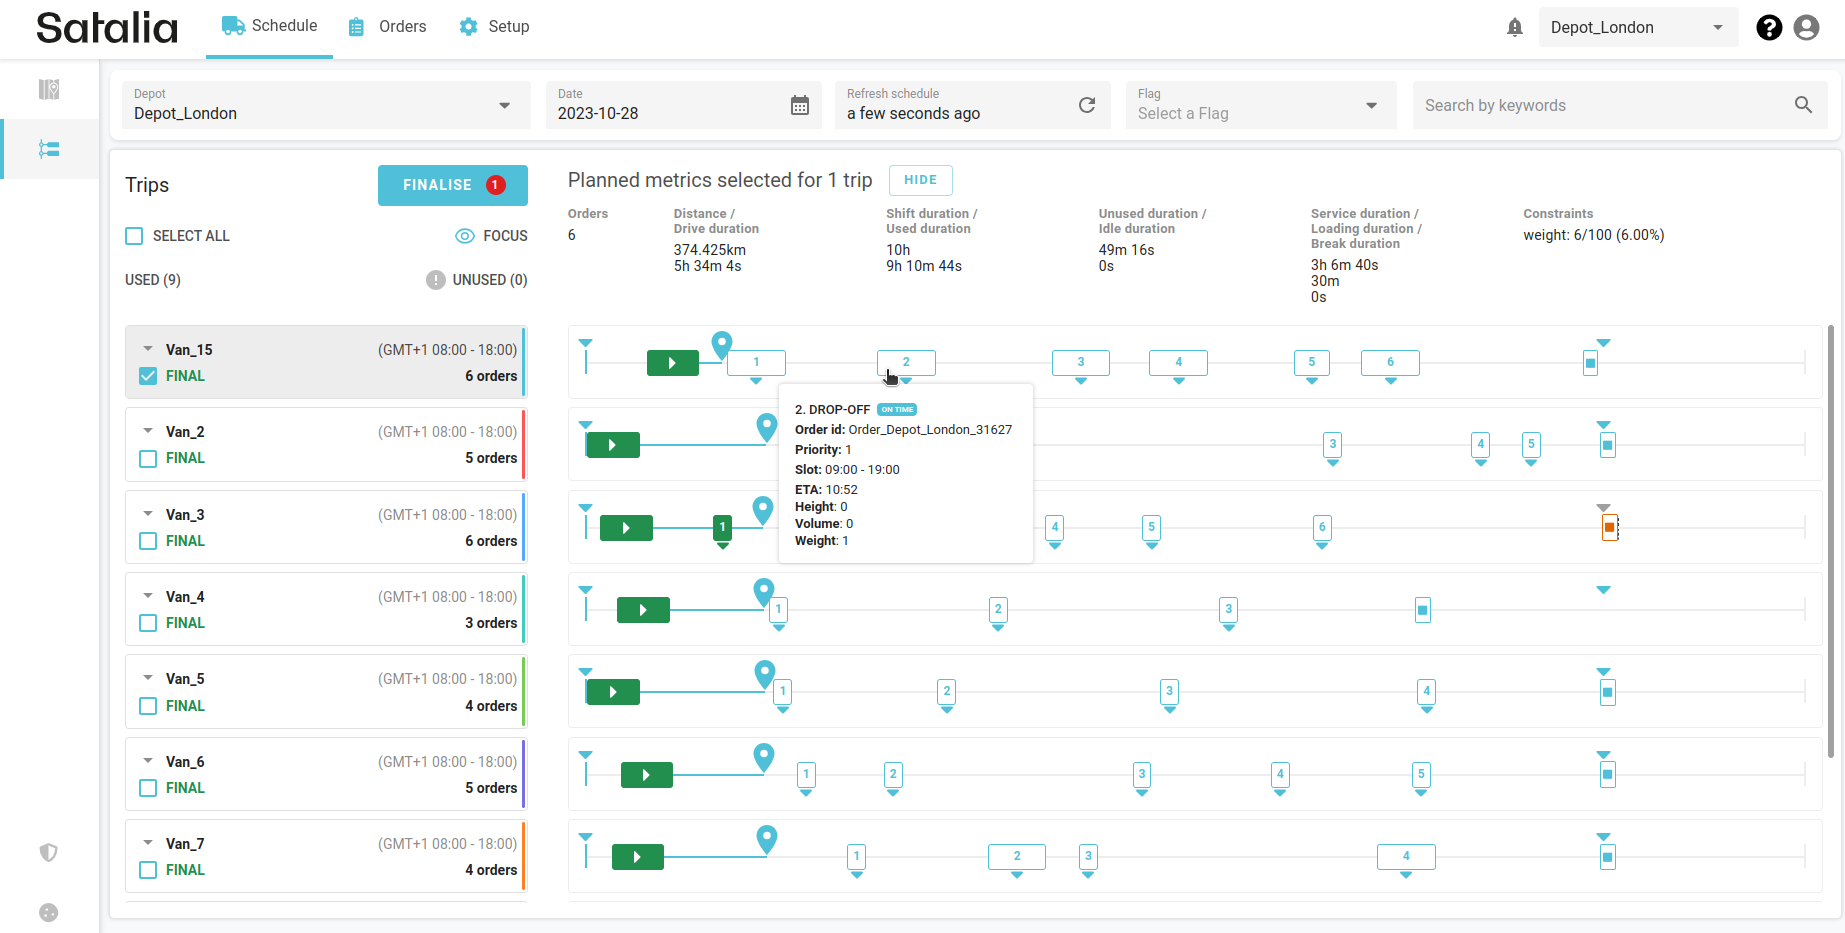This screenshot has width=1845, height=933.
Task: Hide the planned metrics panel
Action: pyautogui.click(x=920, y=180)
